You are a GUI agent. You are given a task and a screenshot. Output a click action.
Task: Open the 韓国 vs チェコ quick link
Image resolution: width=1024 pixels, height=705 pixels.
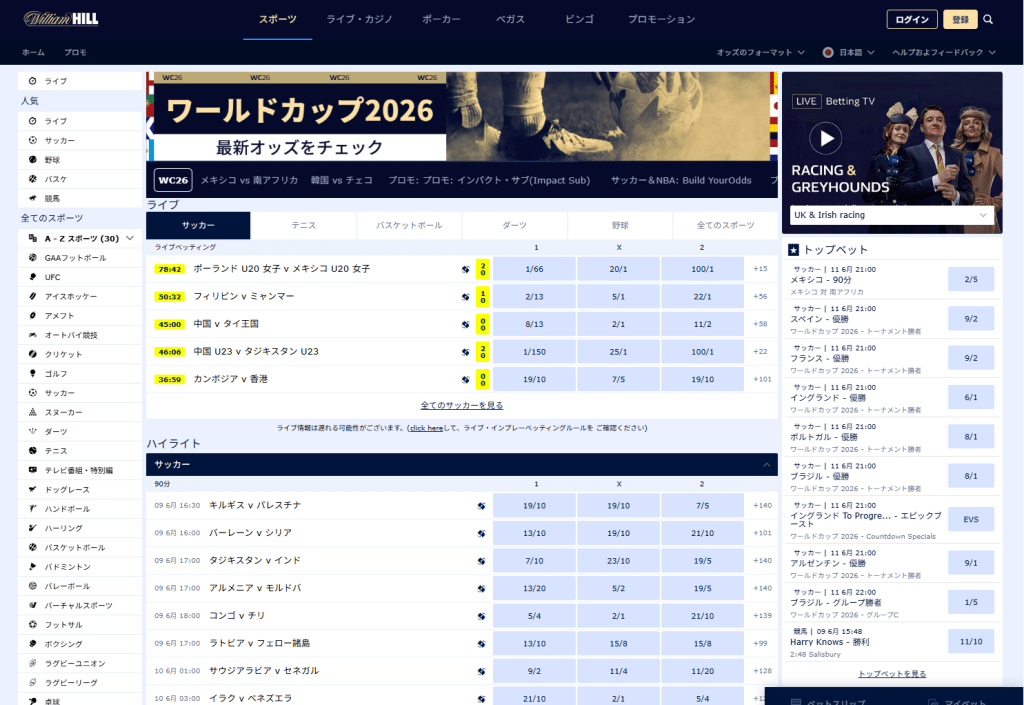click(x=342, y=180)
